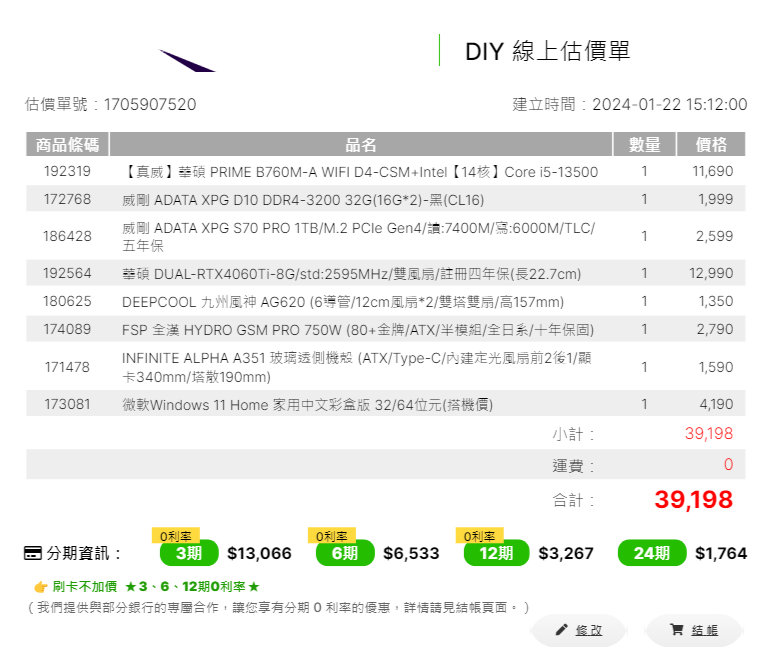Viewport: 772px width, 671px height.
Task: Click product code 173081
Action: (67, 404)
